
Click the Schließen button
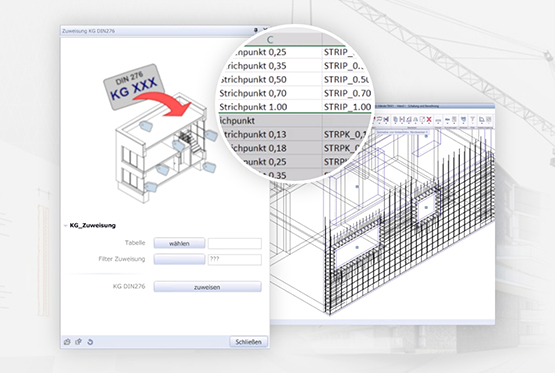(248, 342)
